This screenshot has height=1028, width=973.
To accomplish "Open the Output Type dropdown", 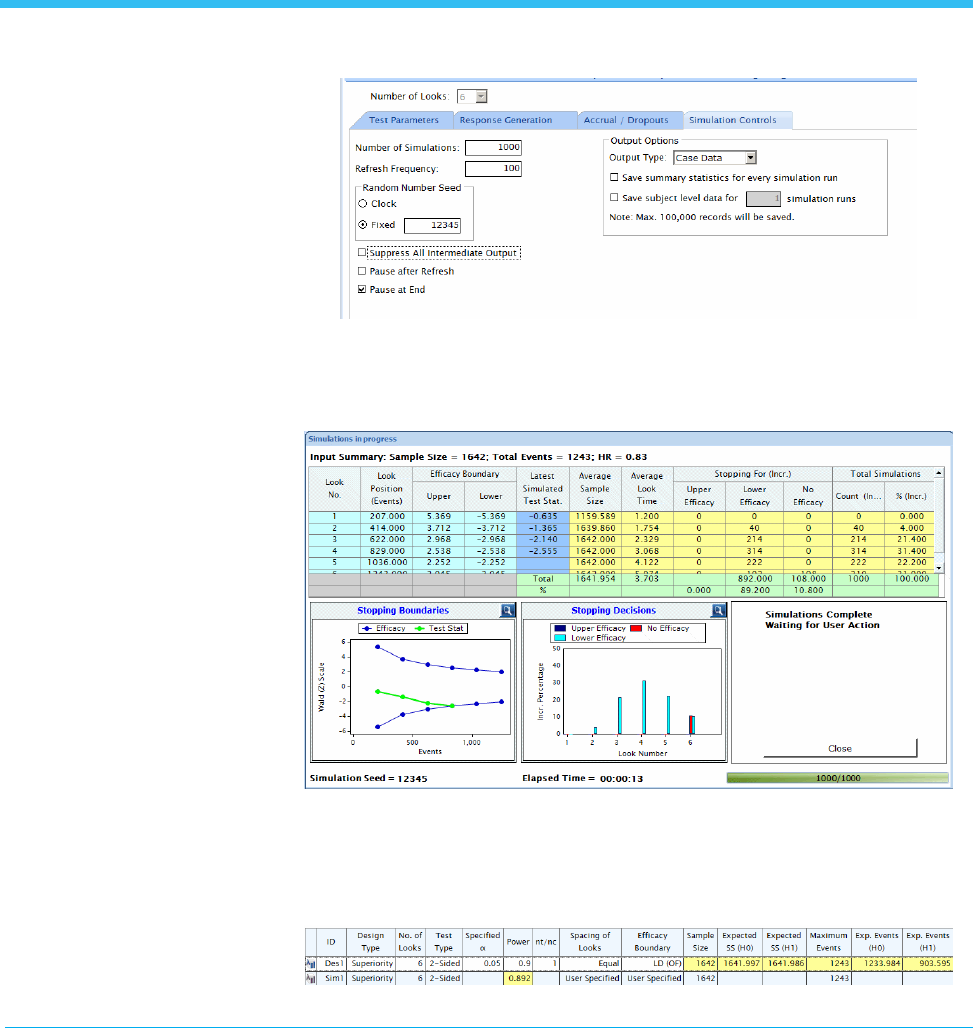I will coord(751,157).
